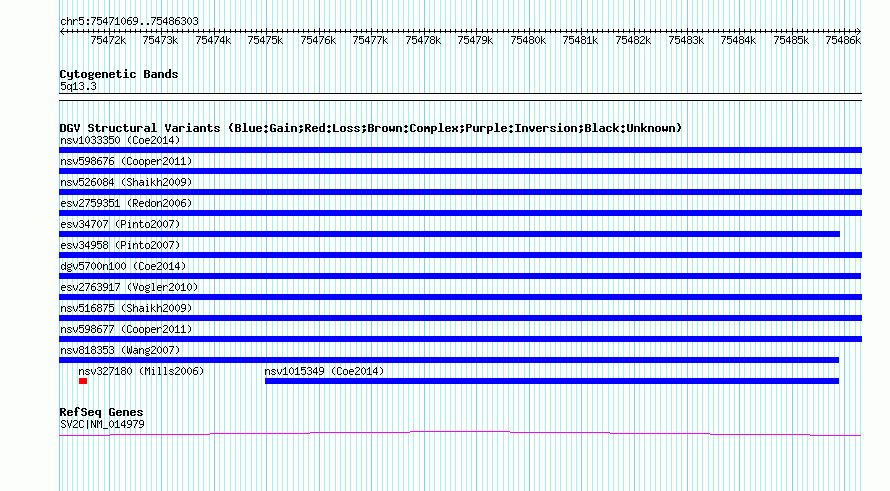
Task: Select the magenta SV2C gene track line
Action: [460, 434]
